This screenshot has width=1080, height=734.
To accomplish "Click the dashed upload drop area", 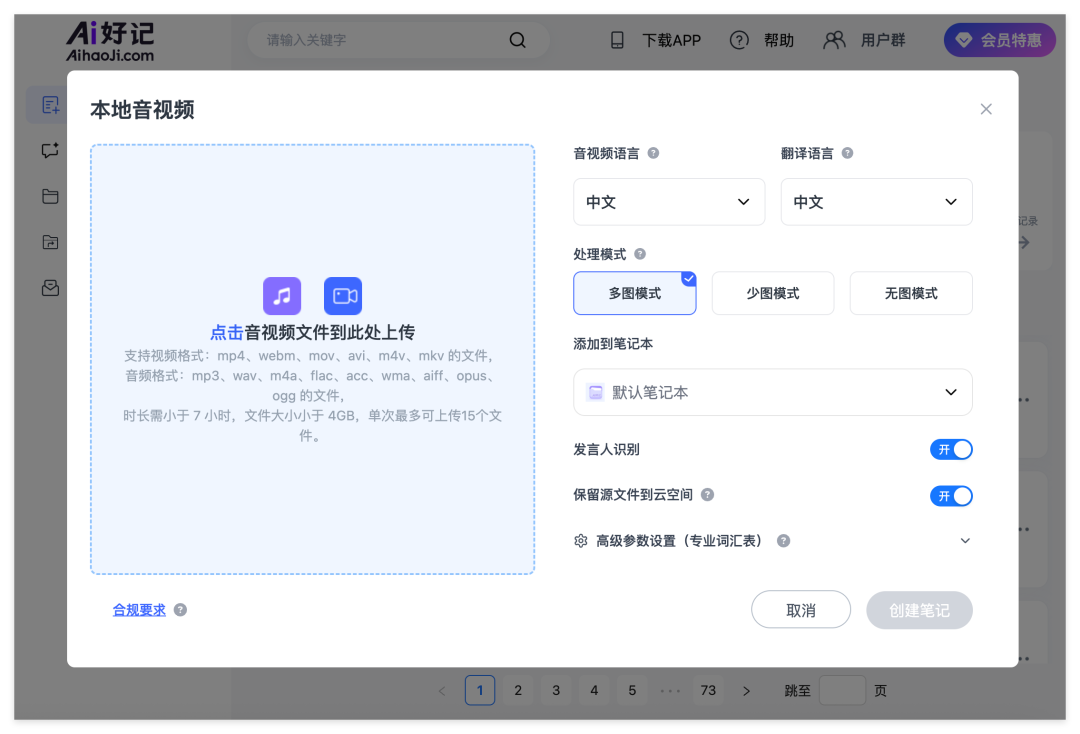I will click(312, 359).
